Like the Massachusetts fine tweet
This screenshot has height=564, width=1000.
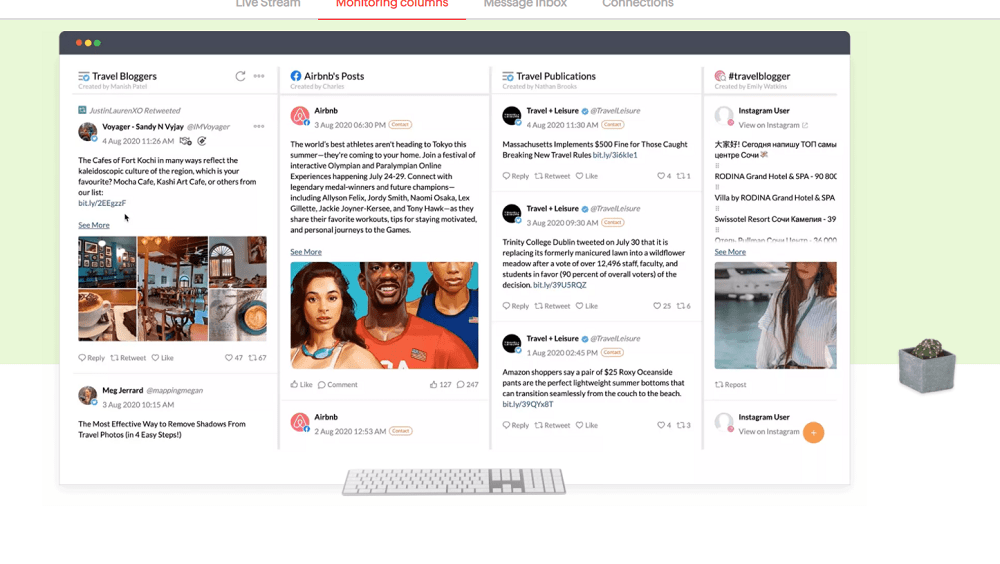click(x=587, y=176)
